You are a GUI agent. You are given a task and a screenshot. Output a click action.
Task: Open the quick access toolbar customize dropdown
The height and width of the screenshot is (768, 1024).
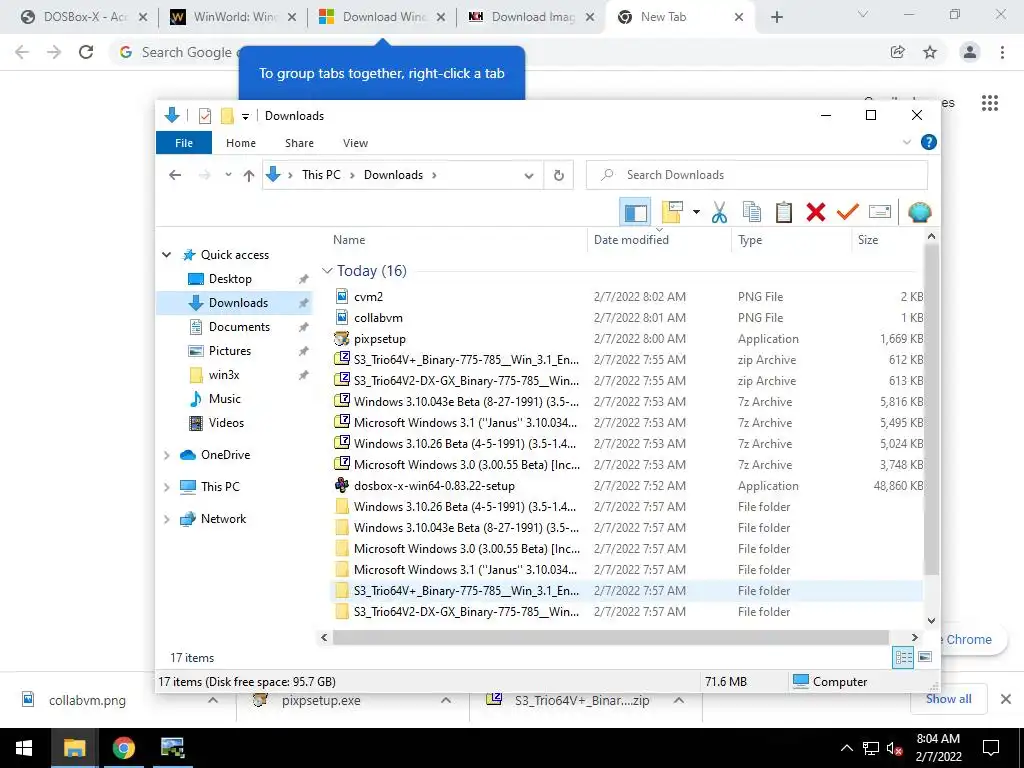[x=245, y=116]
